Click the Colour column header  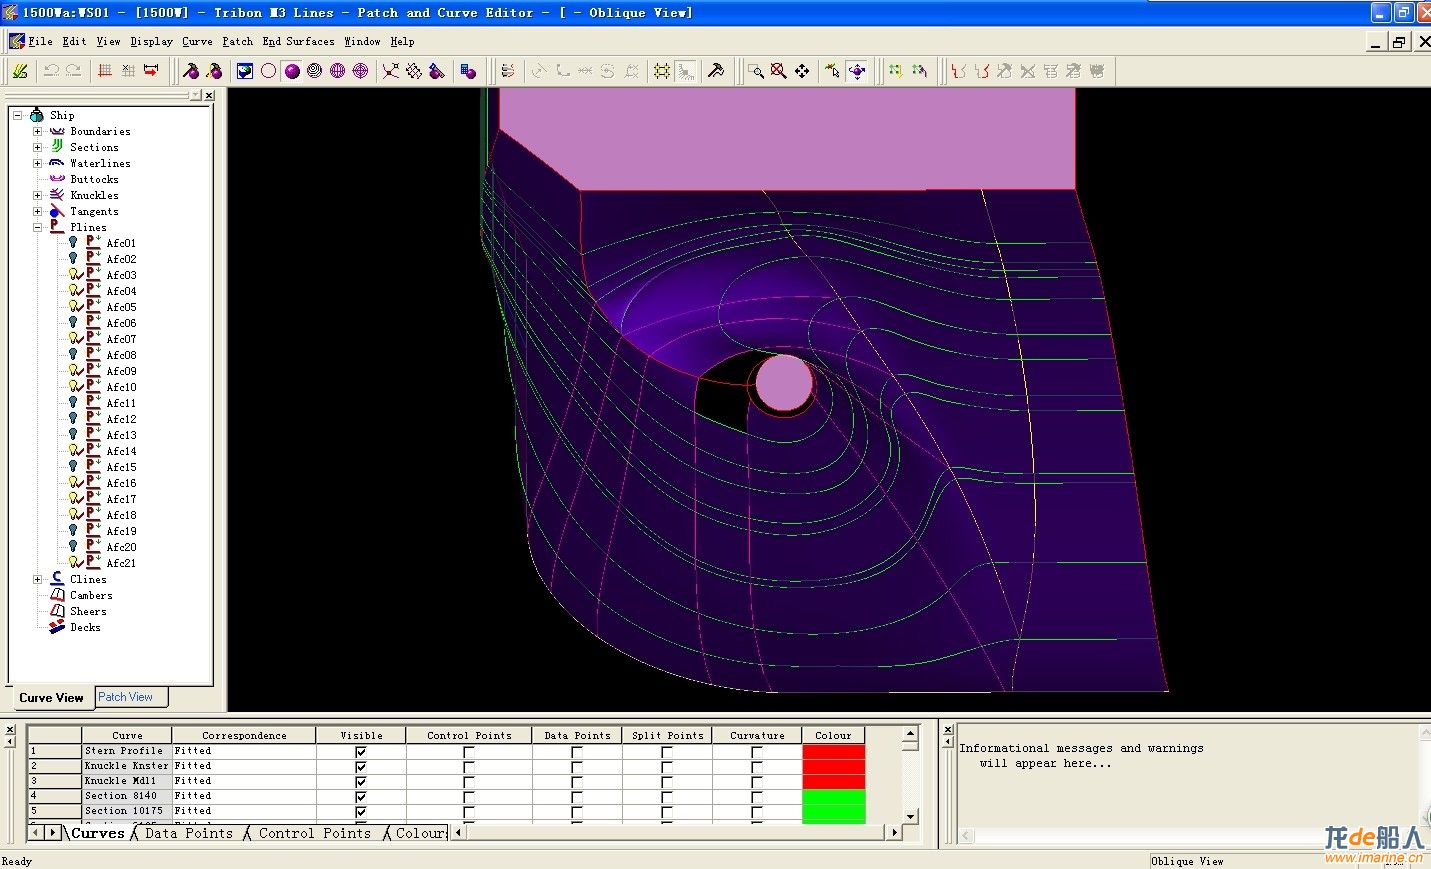pos(833,735)
